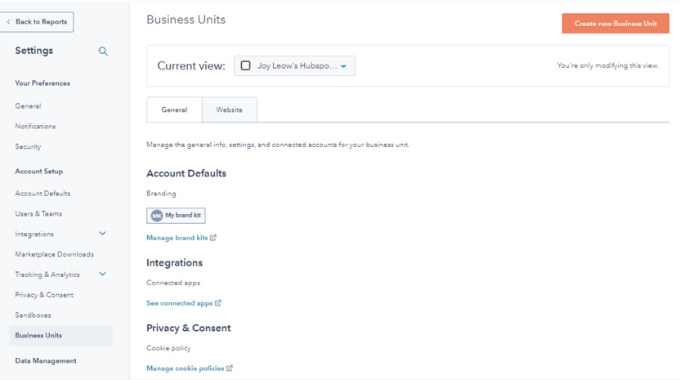
Task: Expand the Tracking & Analytics sidebar chevron
Action: point(102,274)
